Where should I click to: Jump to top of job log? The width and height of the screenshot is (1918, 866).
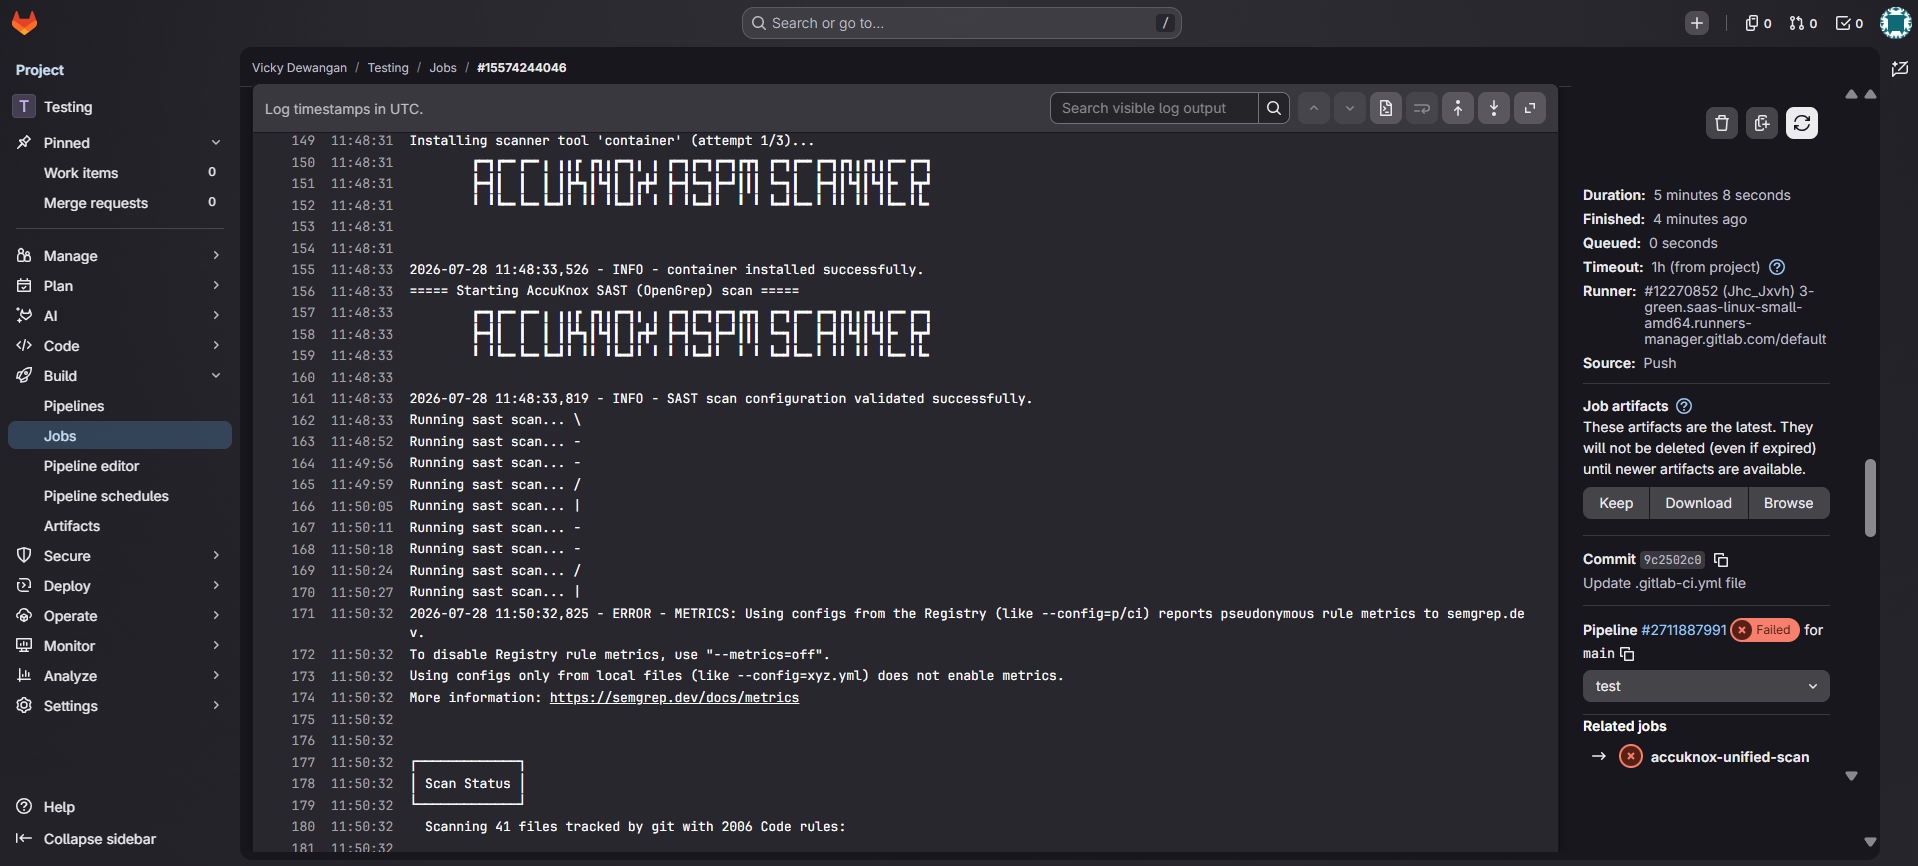(x=1458, y=108)
